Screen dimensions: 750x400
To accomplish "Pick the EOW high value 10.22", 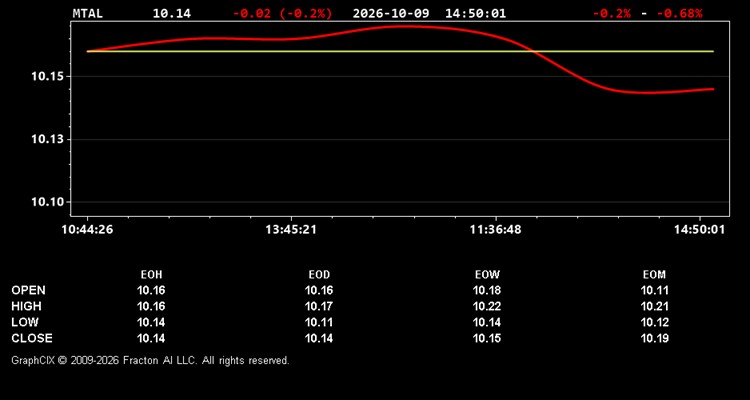I will pos(487,306).
